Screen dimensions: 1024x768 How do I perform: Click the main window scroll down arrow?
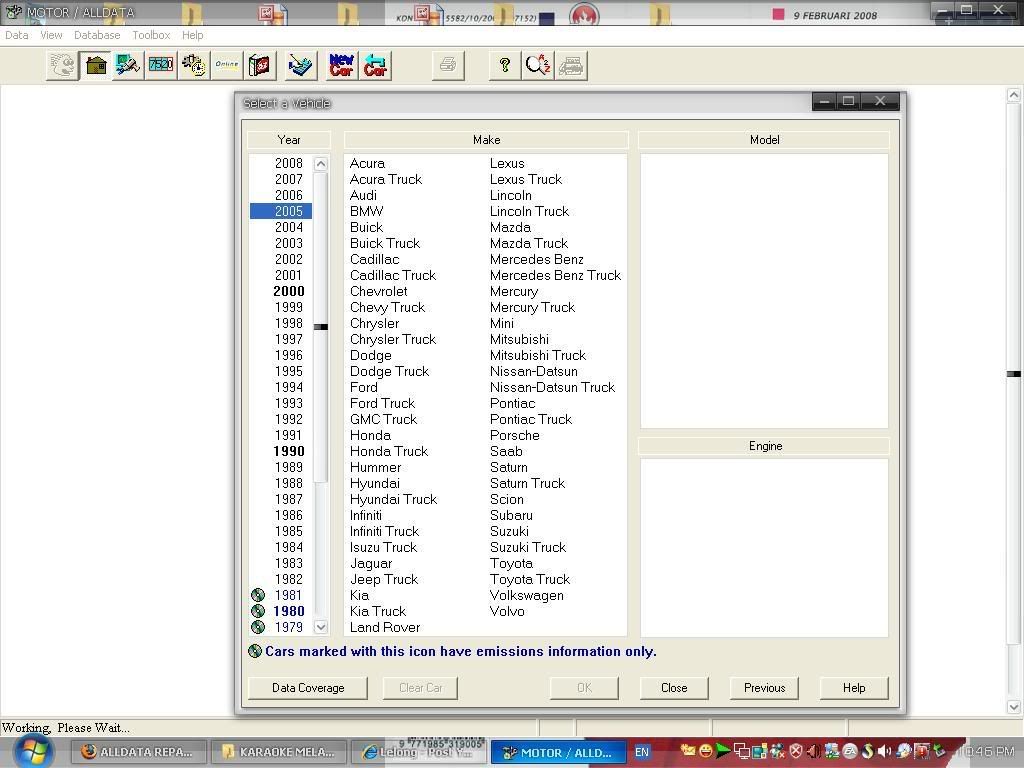[x=1014, y=707]
